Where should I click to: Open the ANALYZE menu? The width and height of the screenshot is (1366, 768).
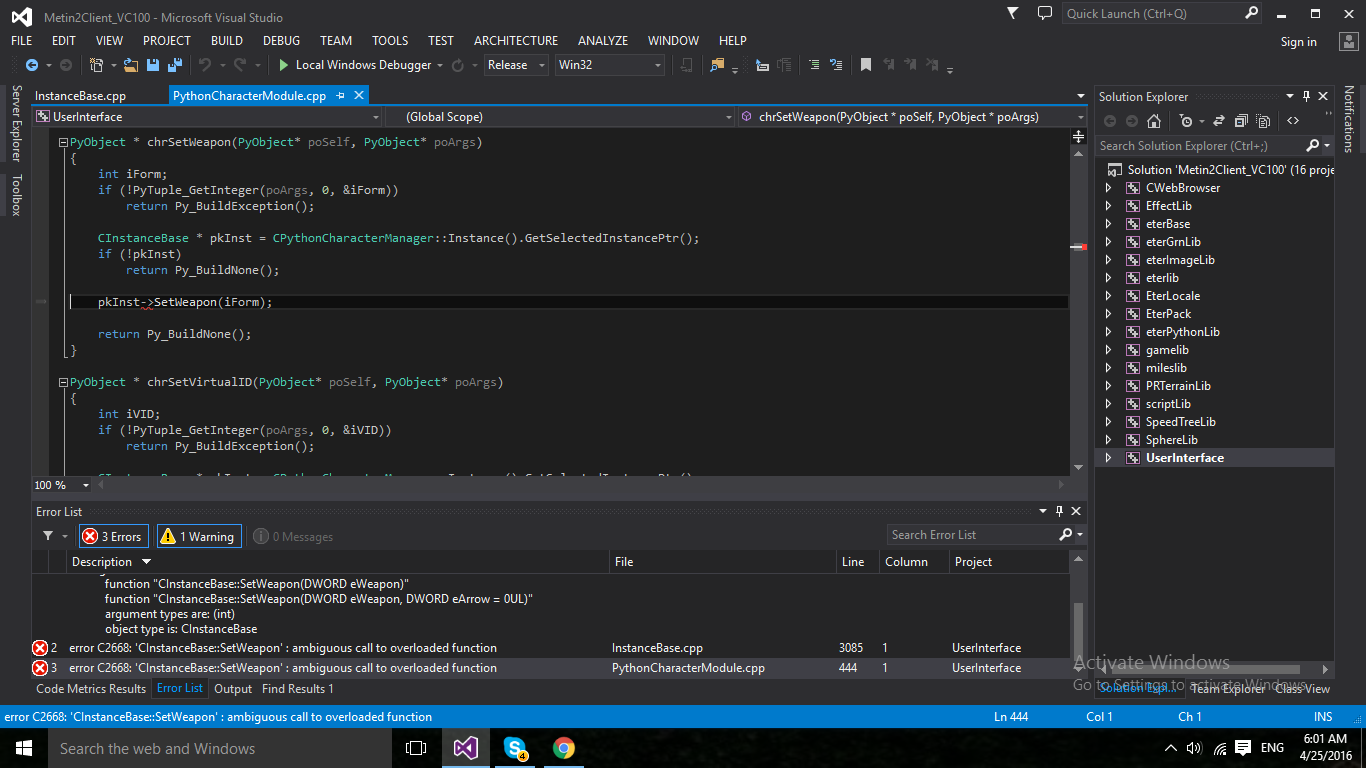point(603,41)
